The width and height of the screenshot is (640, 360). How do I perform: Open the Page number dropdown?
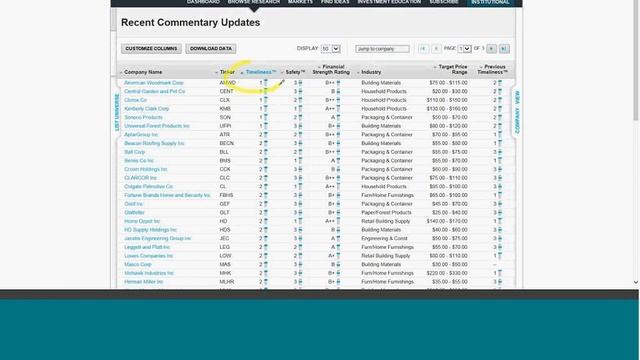464,49
